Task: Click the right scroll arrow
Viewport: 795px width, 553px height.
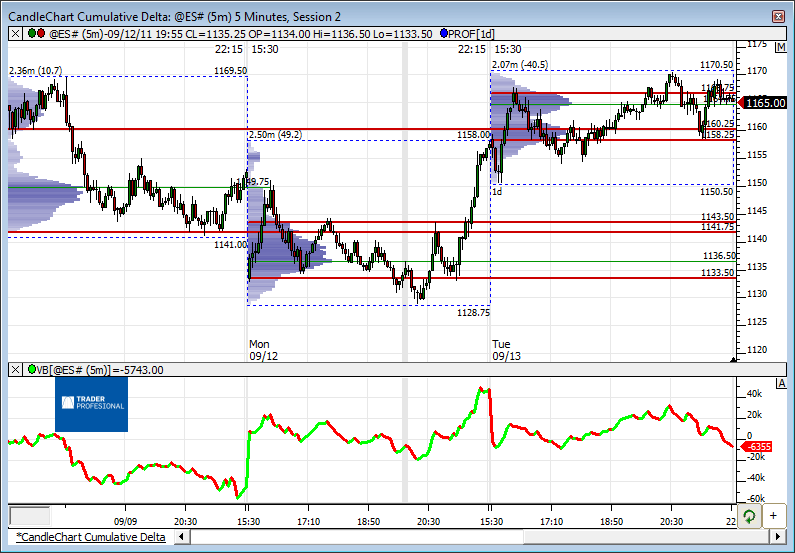Action: (778, 536)
